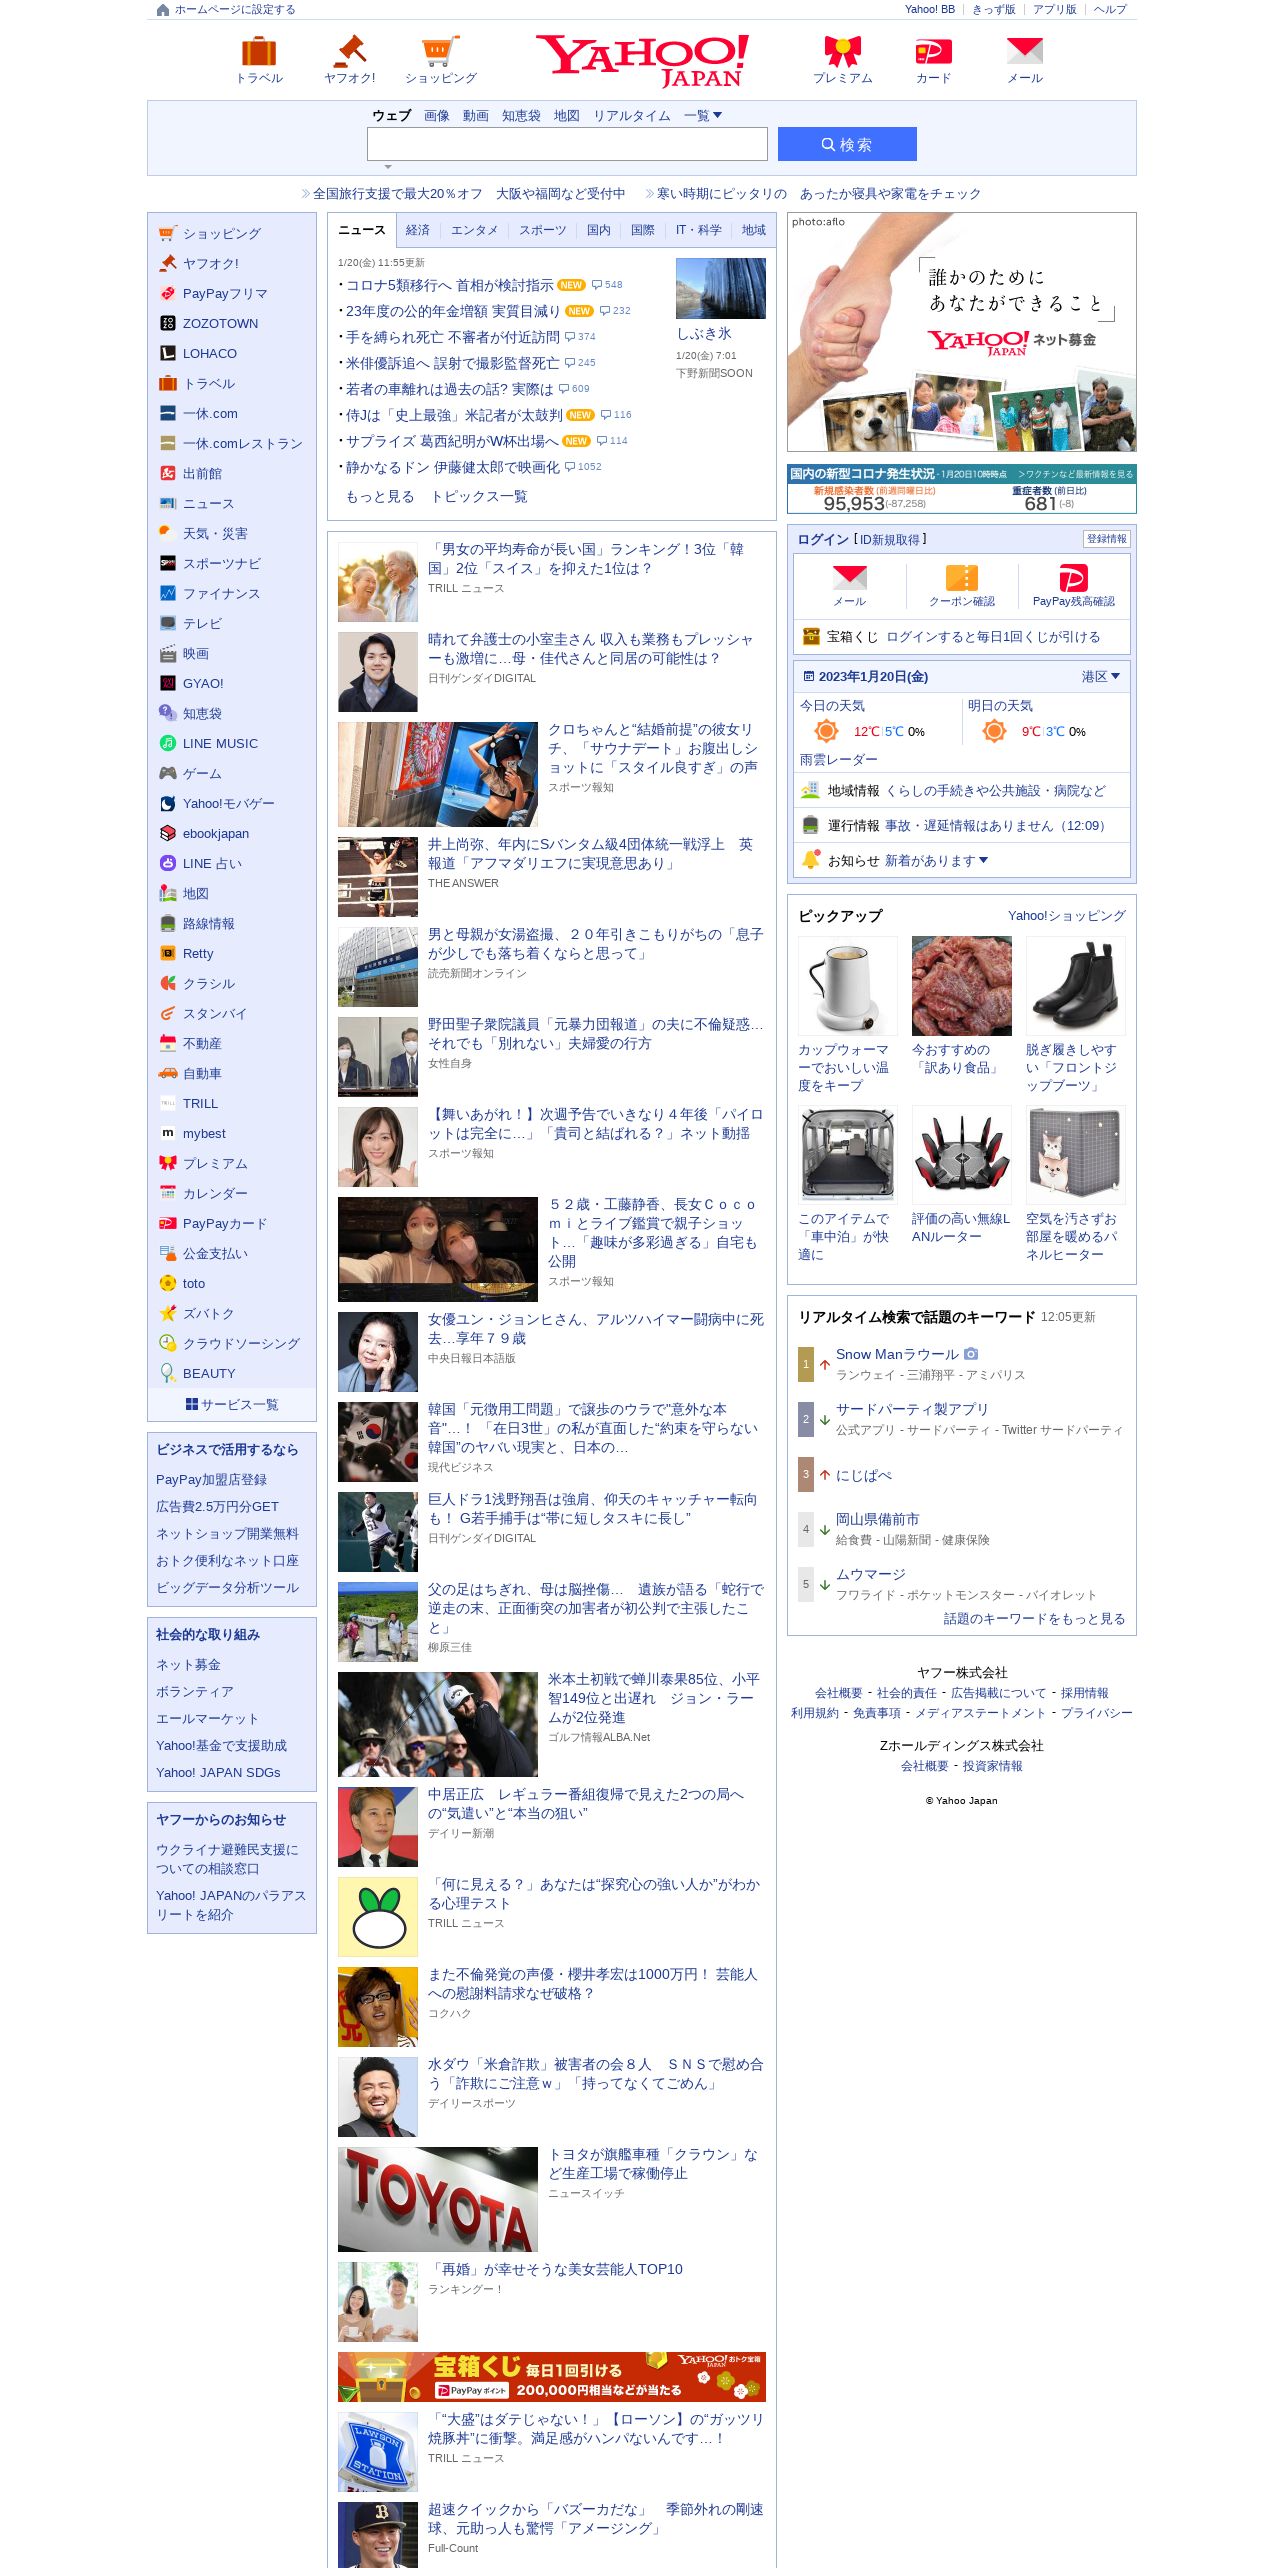Screen dimensions: 1284x2568
Task: Open the ワクチンなど最新情報を見る link
Action: 1075,474
